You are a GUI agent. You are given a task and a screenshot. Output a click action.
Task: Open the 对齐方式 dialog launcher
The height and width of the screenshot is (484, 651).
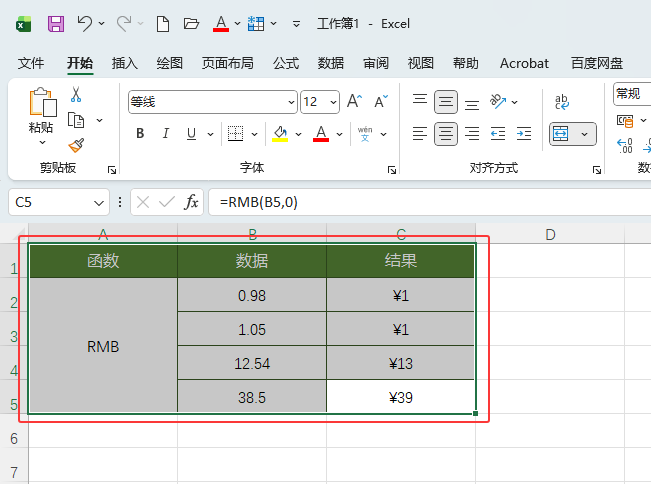coord(597,169)
